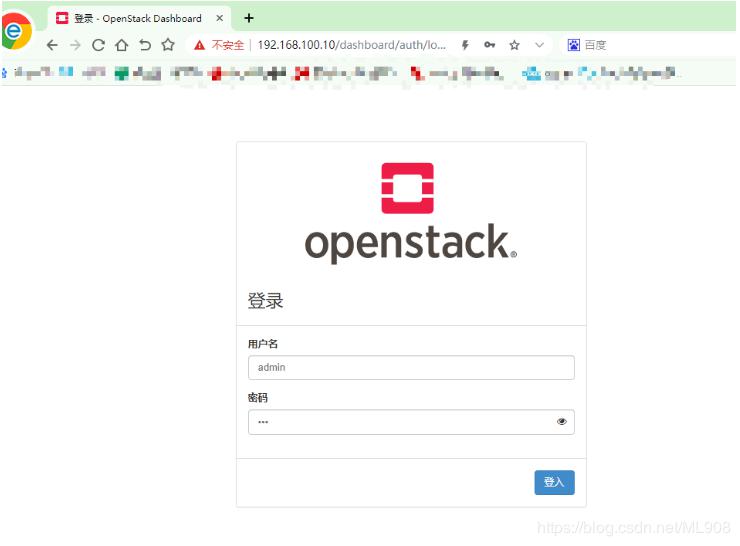The height and width of the screenshot is (546, 740).
Task: Reload the page with refresh icon
Action: tap(98, 45)
